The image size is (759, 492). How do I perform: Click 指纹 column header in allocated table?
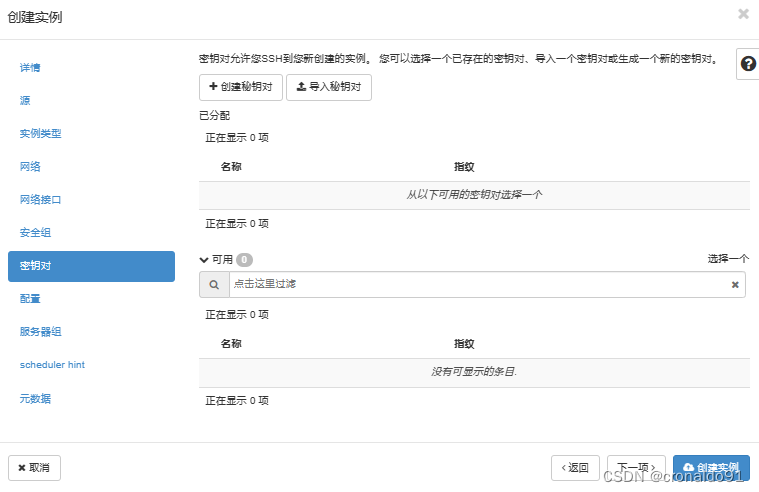coord(464,167)
